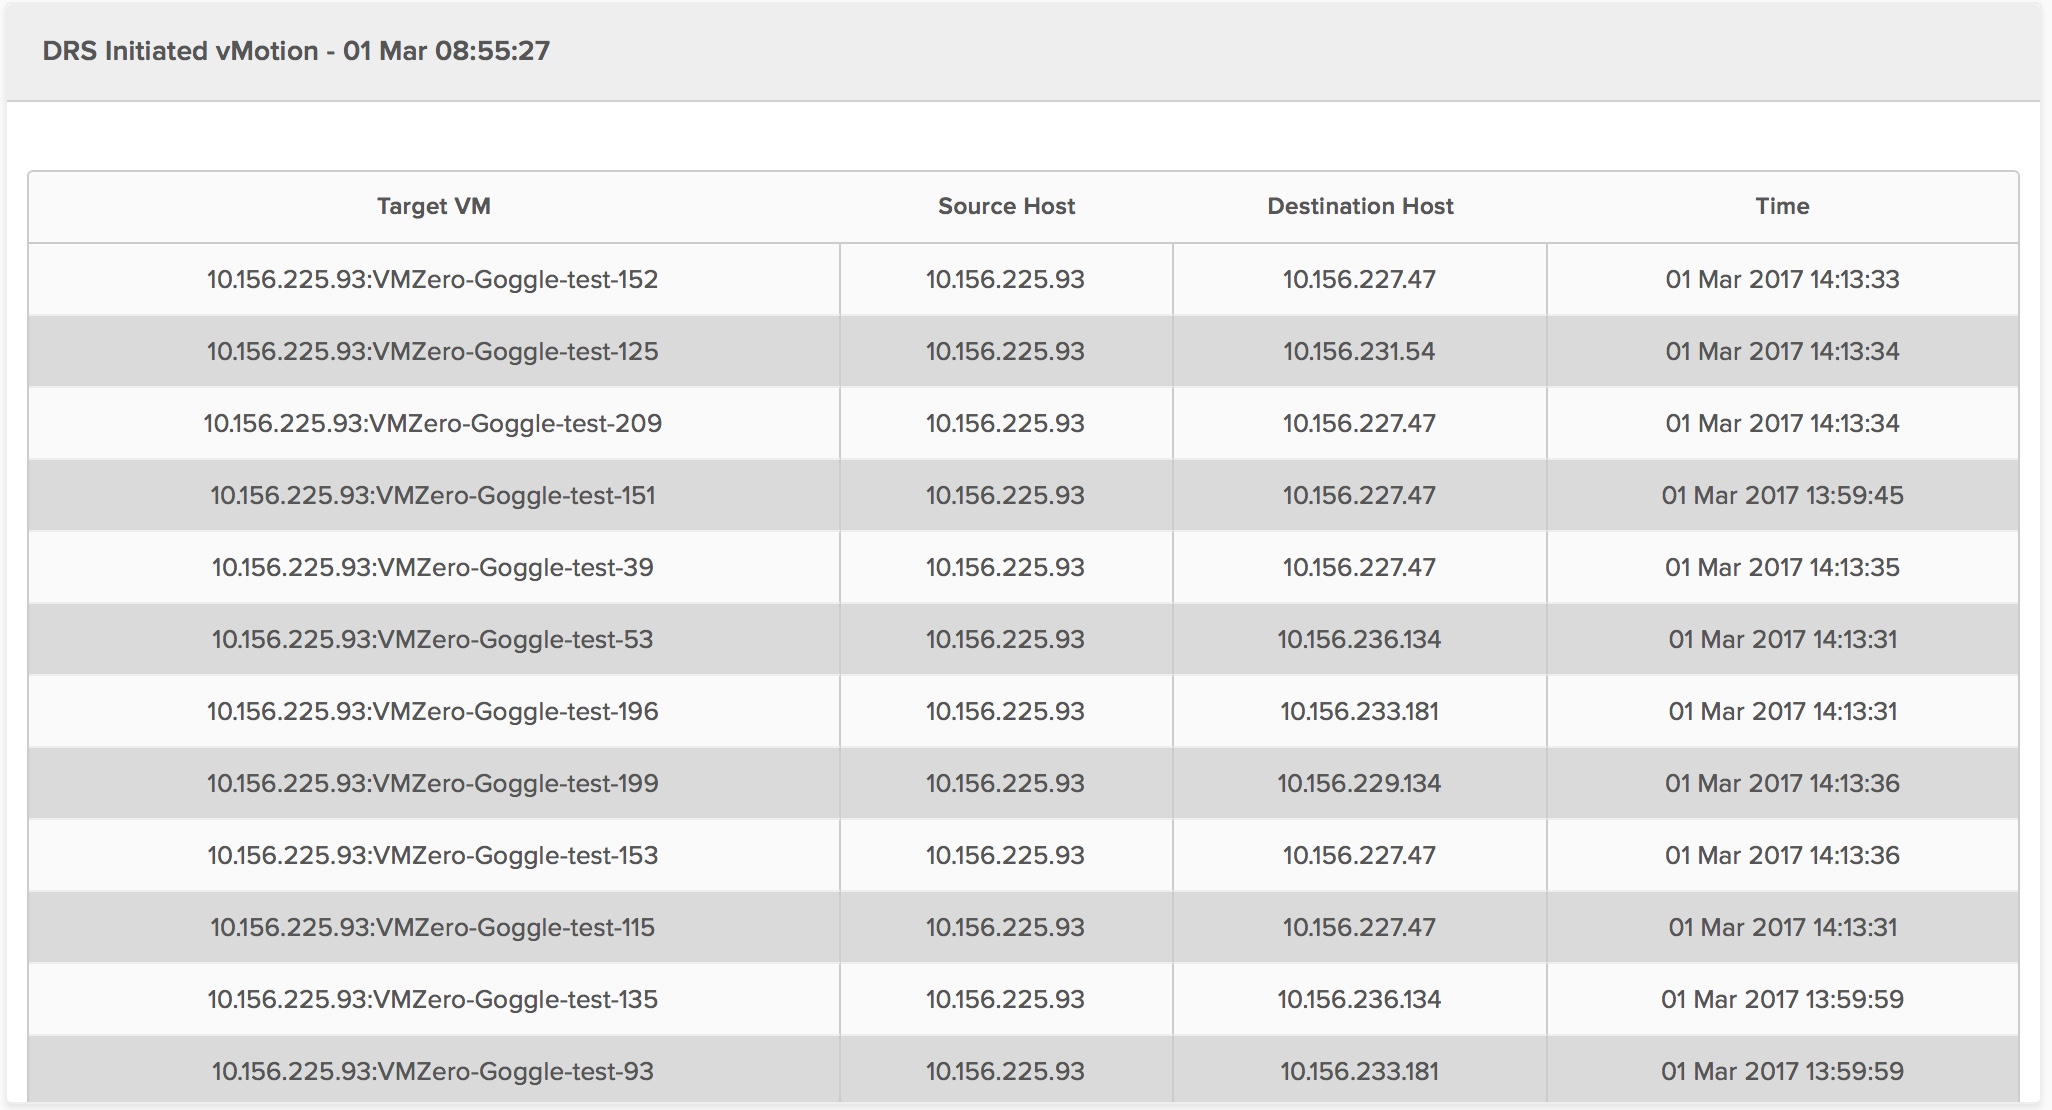This screenshot has height=1110, width=2052.
Task: Click destination host 10.156.229.134 cell
Action: coord(1359,783)
